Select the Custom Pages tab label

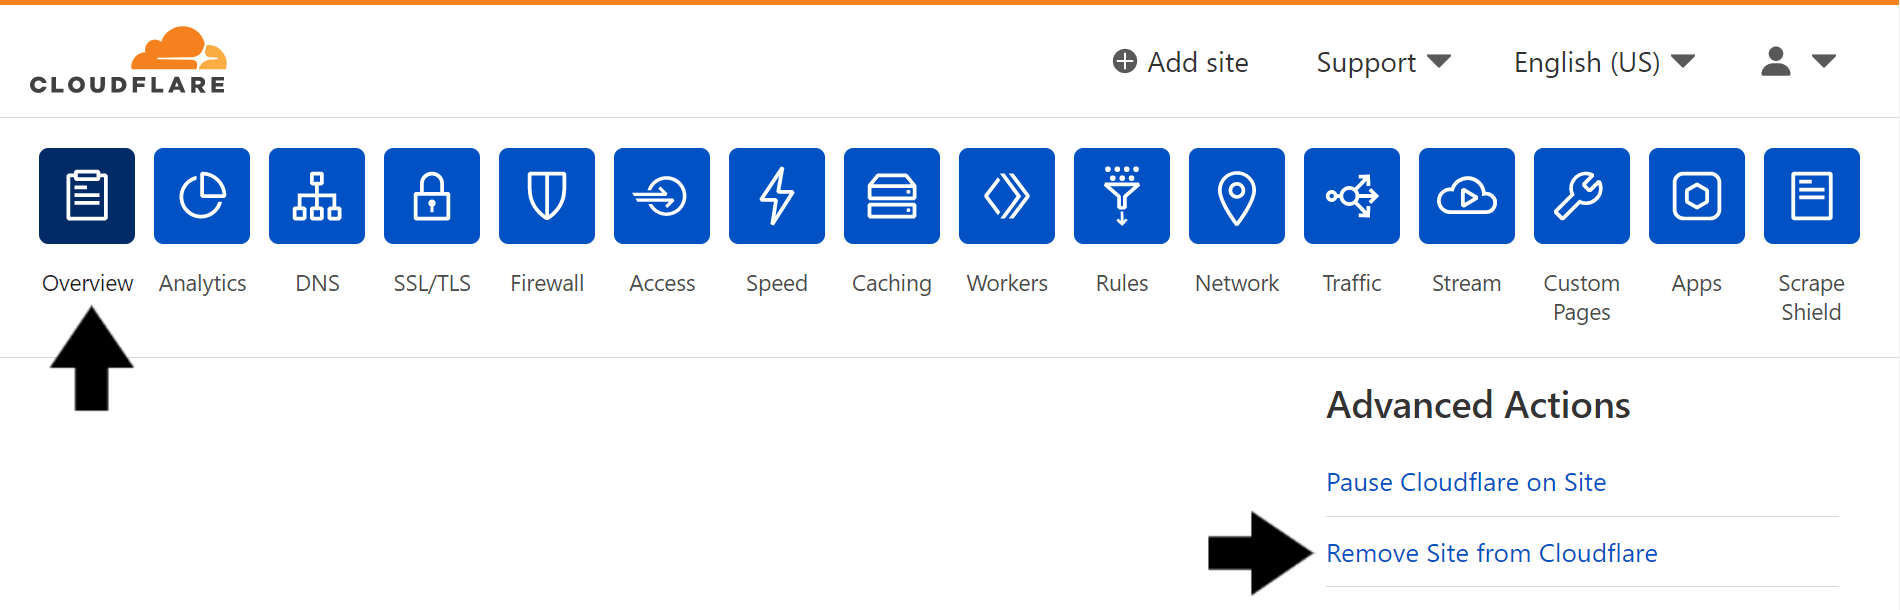tap(1582, 298)
